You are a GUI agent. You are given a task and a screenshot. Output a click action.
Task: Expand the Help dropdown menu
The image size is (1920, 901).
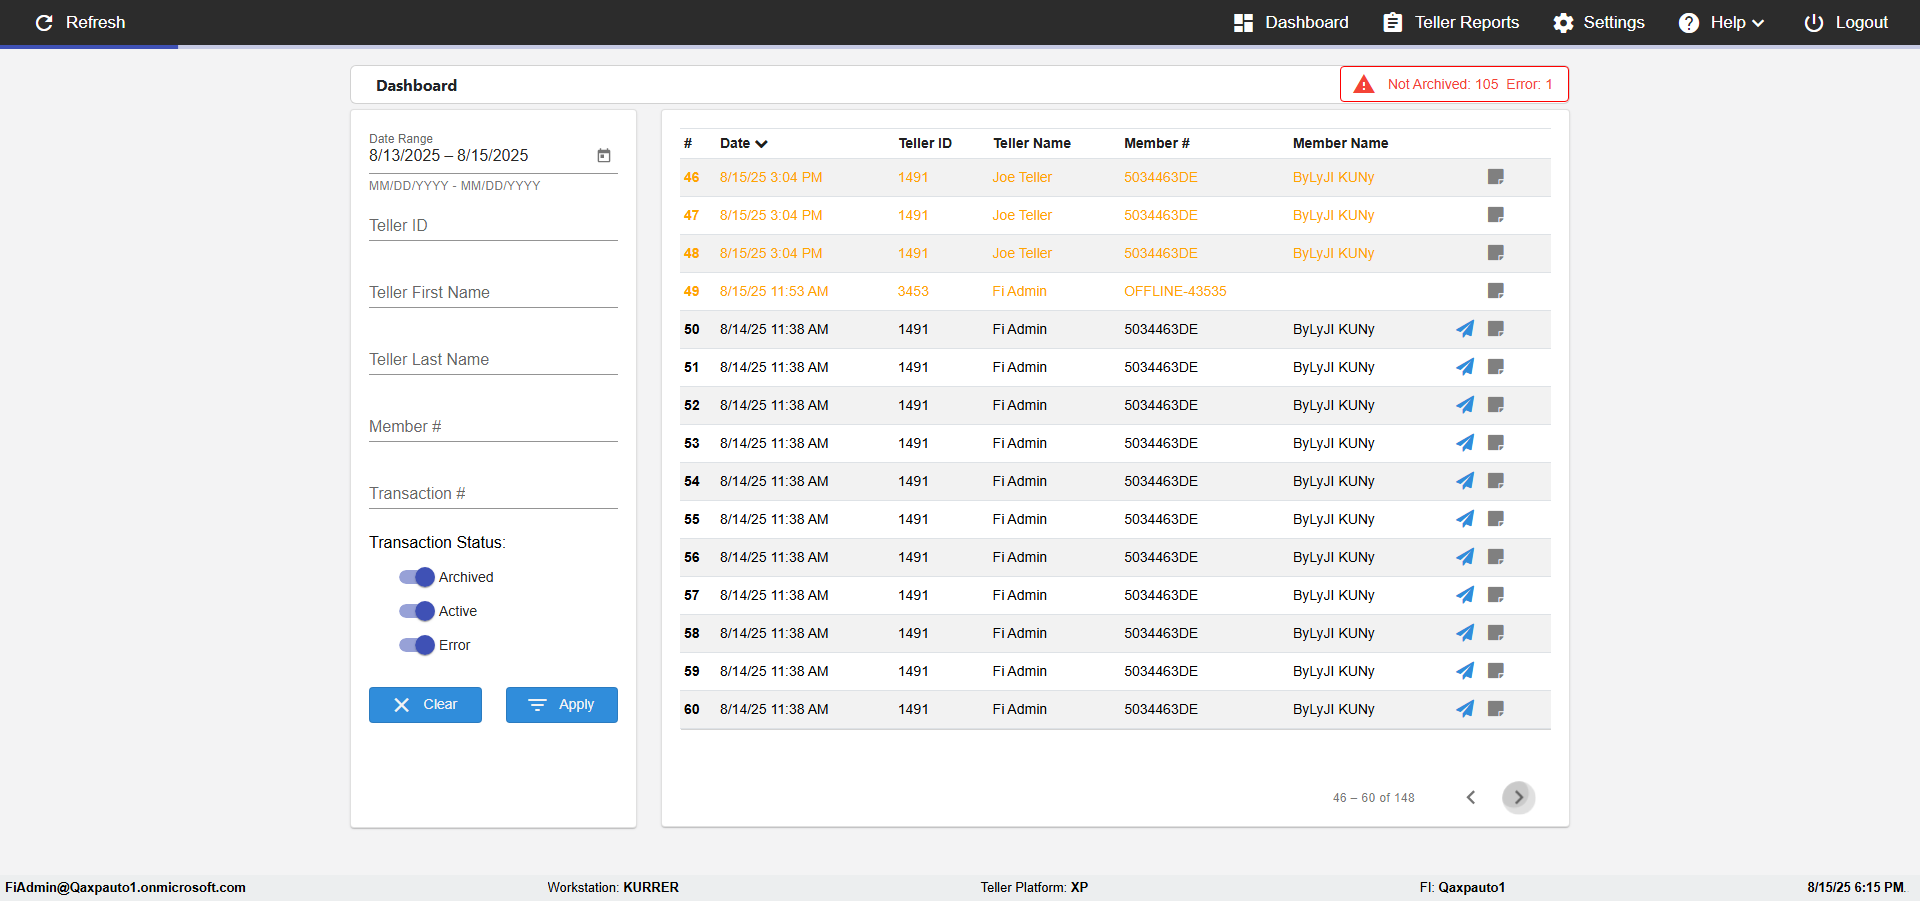coord(1722,23)
